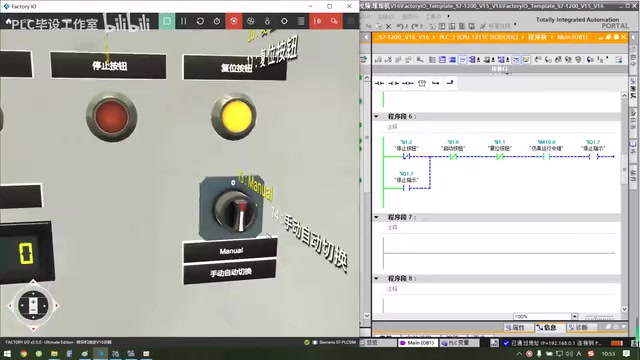This screenshot has width=640, height=360.
Task: Click the 停止按钮 label plate
Action: (x=108, y=65)
